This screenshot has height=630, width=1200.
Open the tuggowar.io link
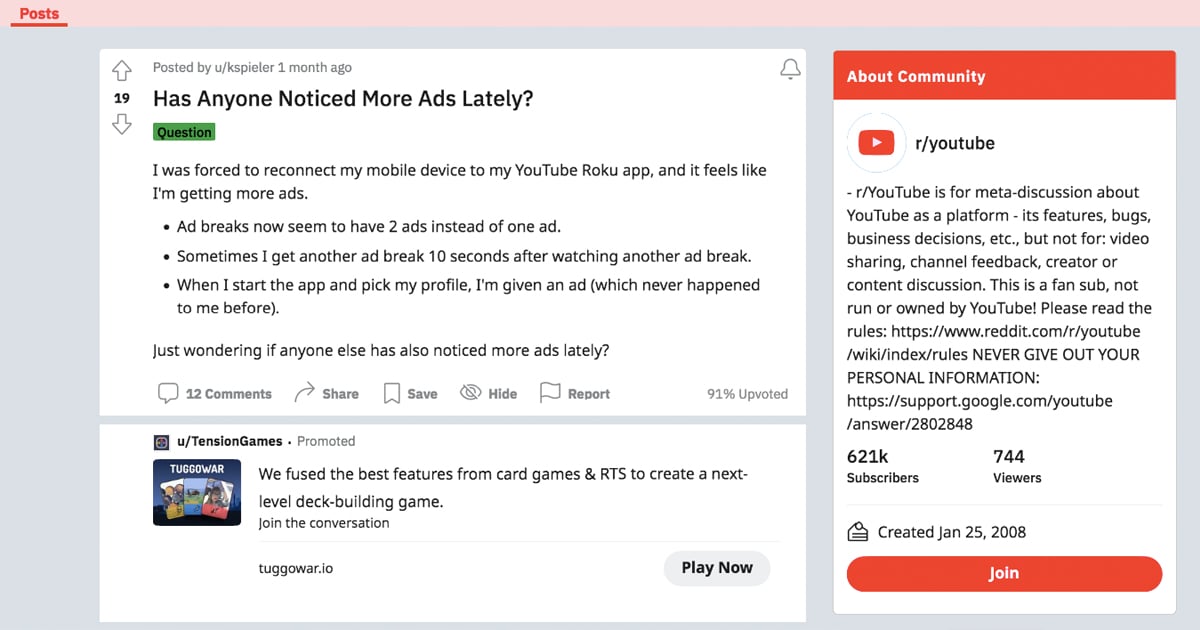coord(296,568)
